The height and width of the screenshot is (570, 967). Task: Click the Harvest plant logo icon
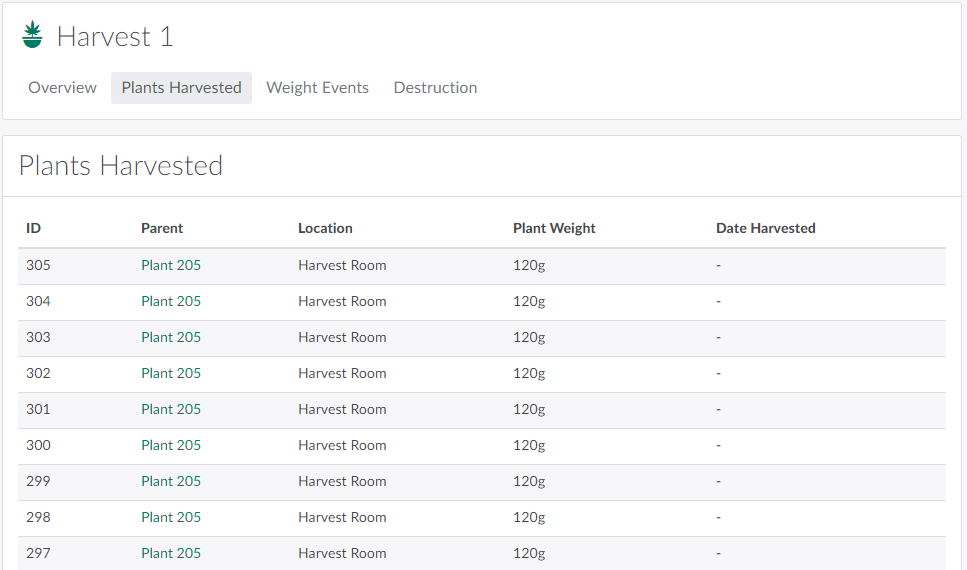coord(32,36)
